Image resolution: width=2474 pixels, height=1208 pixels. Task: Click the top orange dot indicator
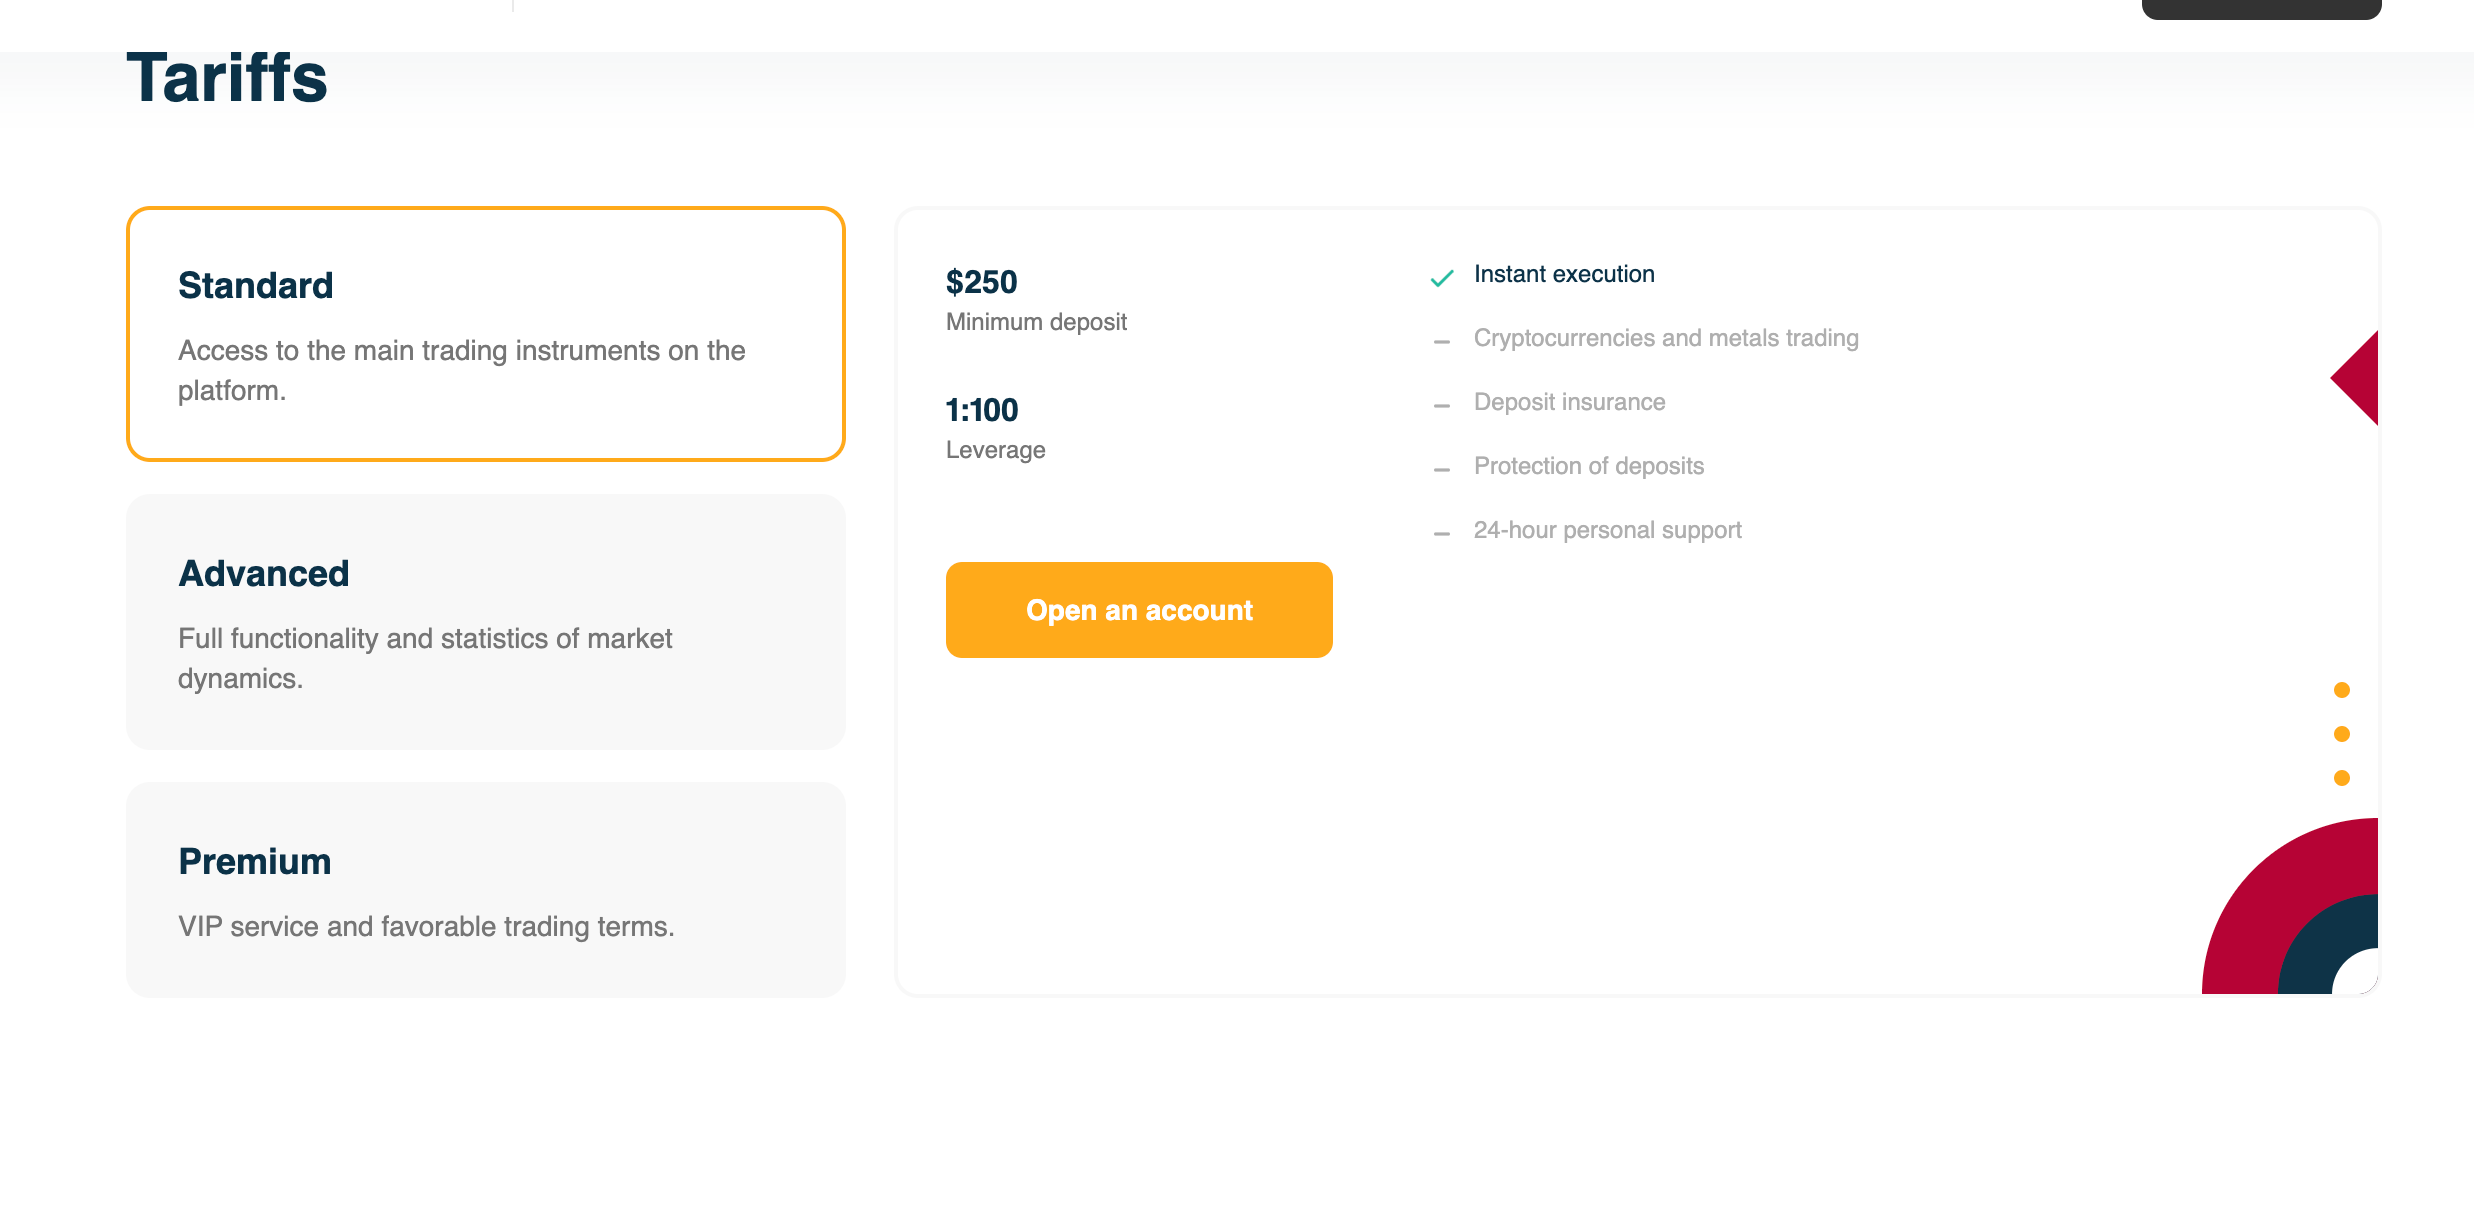coord(2342,690)
